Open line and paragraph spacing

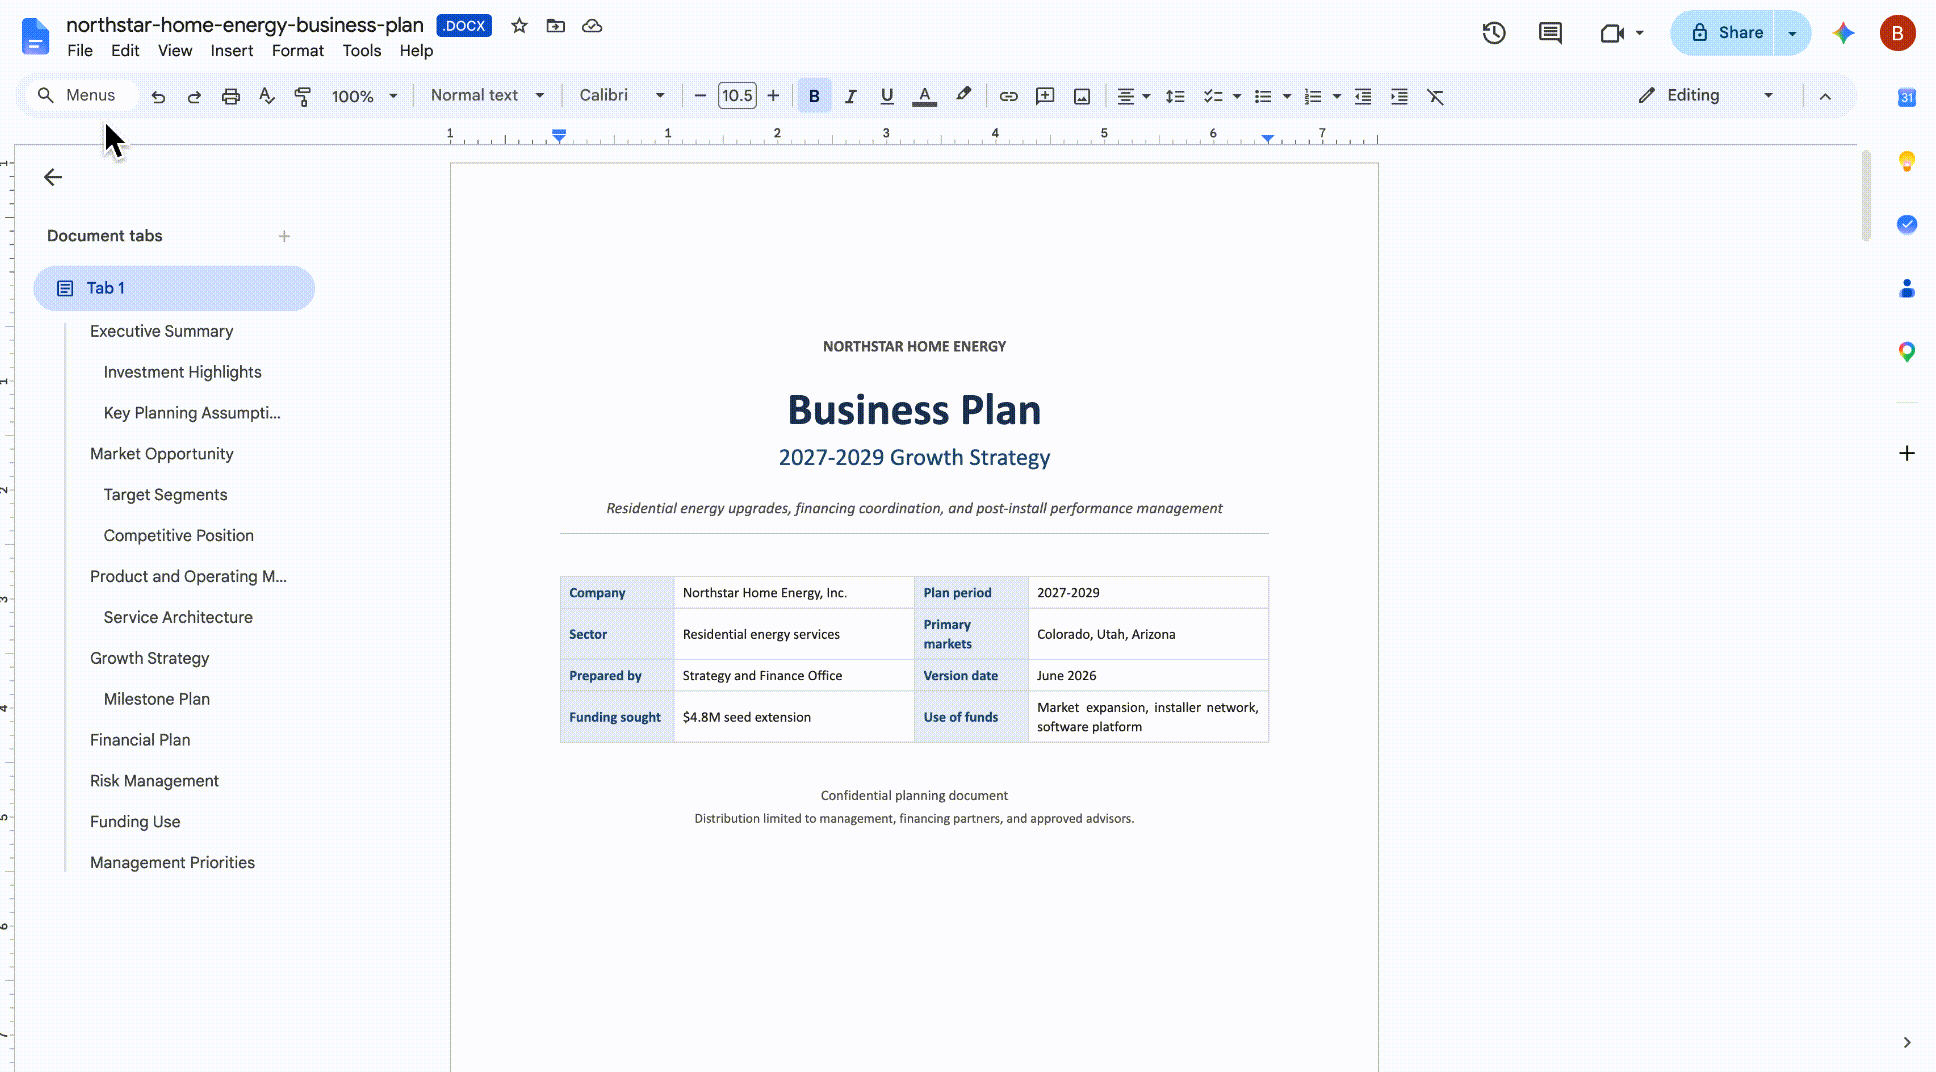(1176, 96)
